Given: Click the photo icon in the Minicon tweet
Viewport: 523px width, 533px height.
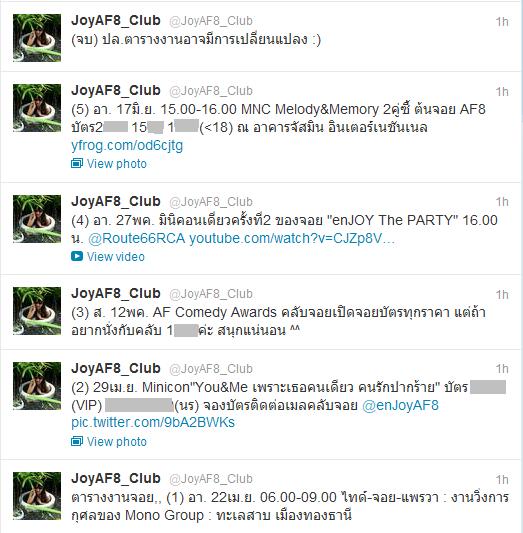Looking at the screenshot, I should tap(77, 441).
